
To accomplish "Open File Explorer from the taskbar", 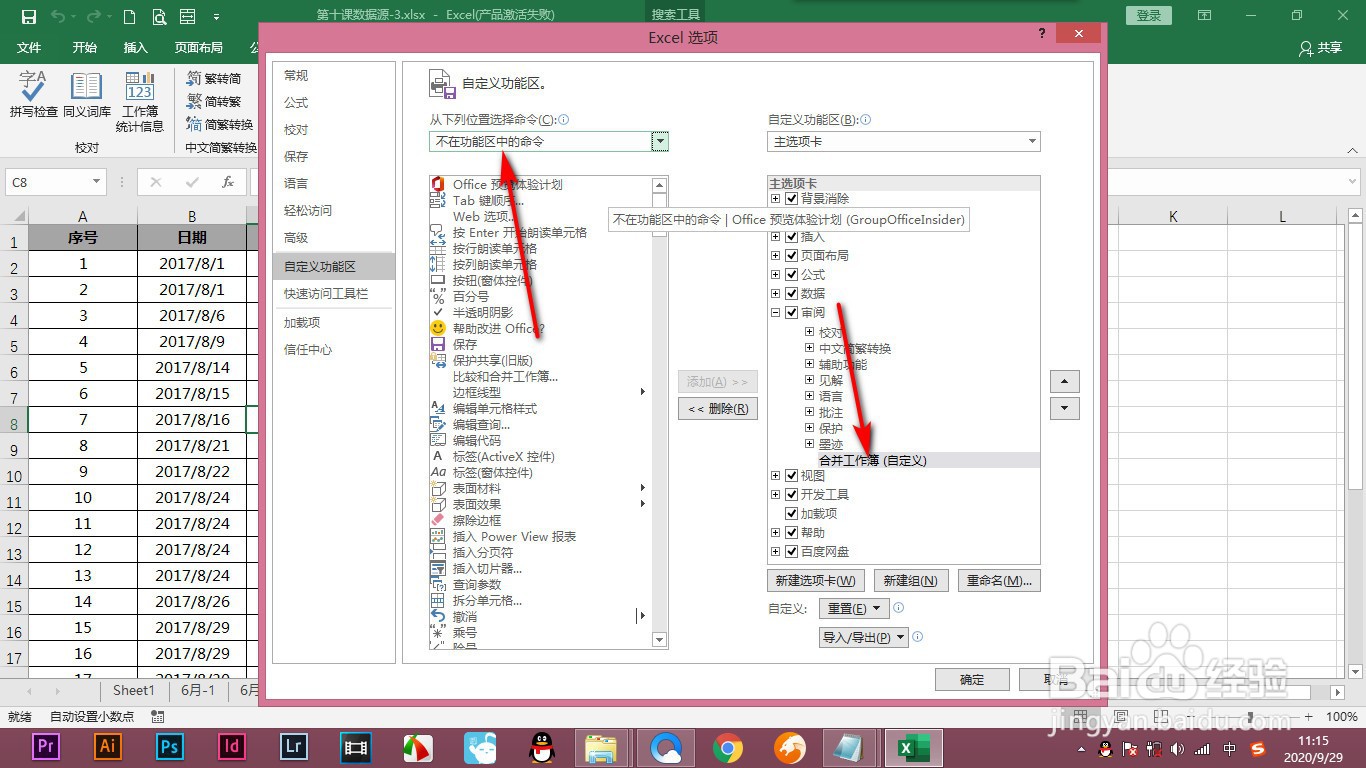I will pos(602,747).
